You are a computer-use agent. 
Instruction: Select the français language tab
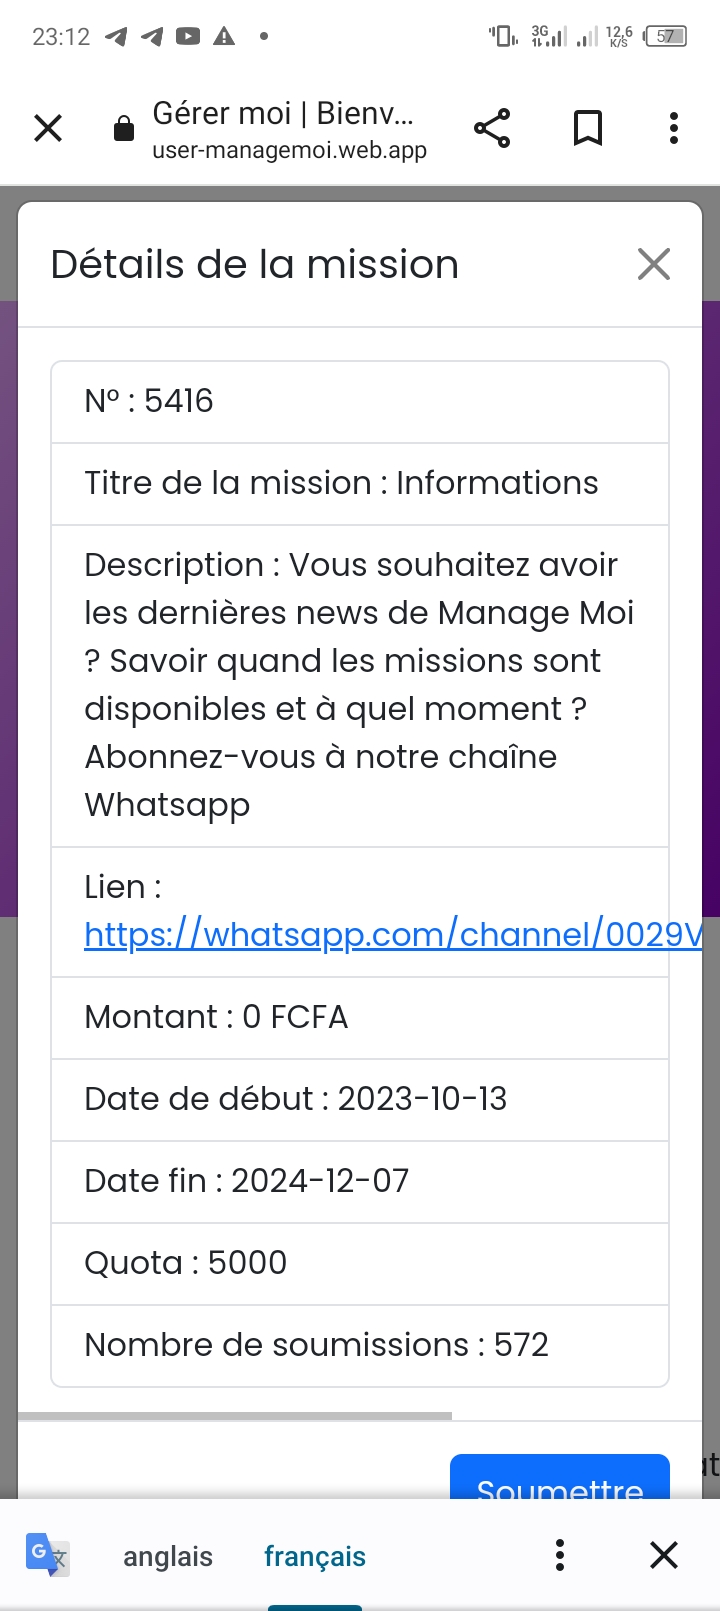pyautogui.click(x=315, y=1556)
